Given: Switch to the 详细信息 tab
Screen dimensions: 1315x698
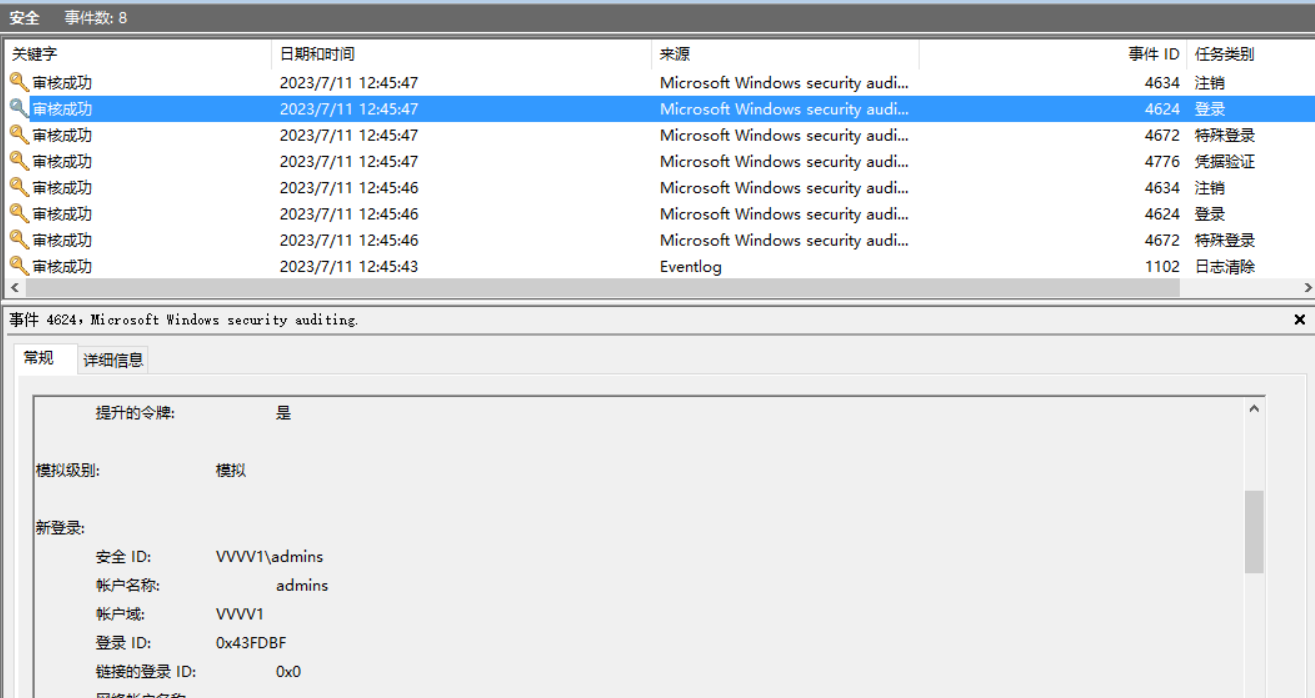Looking at the screenshot, I should pyautogui.click(x=113, y=360).
